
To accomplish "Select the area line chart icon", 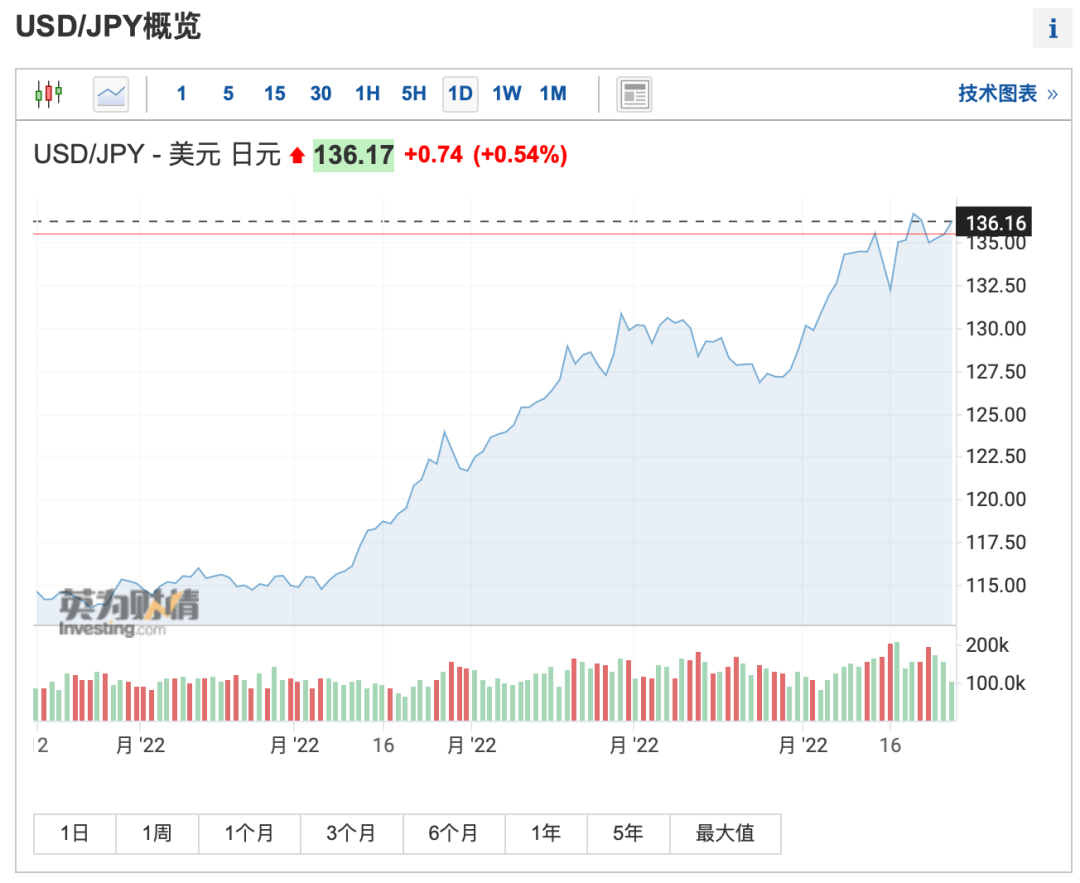I will point(111,94).
